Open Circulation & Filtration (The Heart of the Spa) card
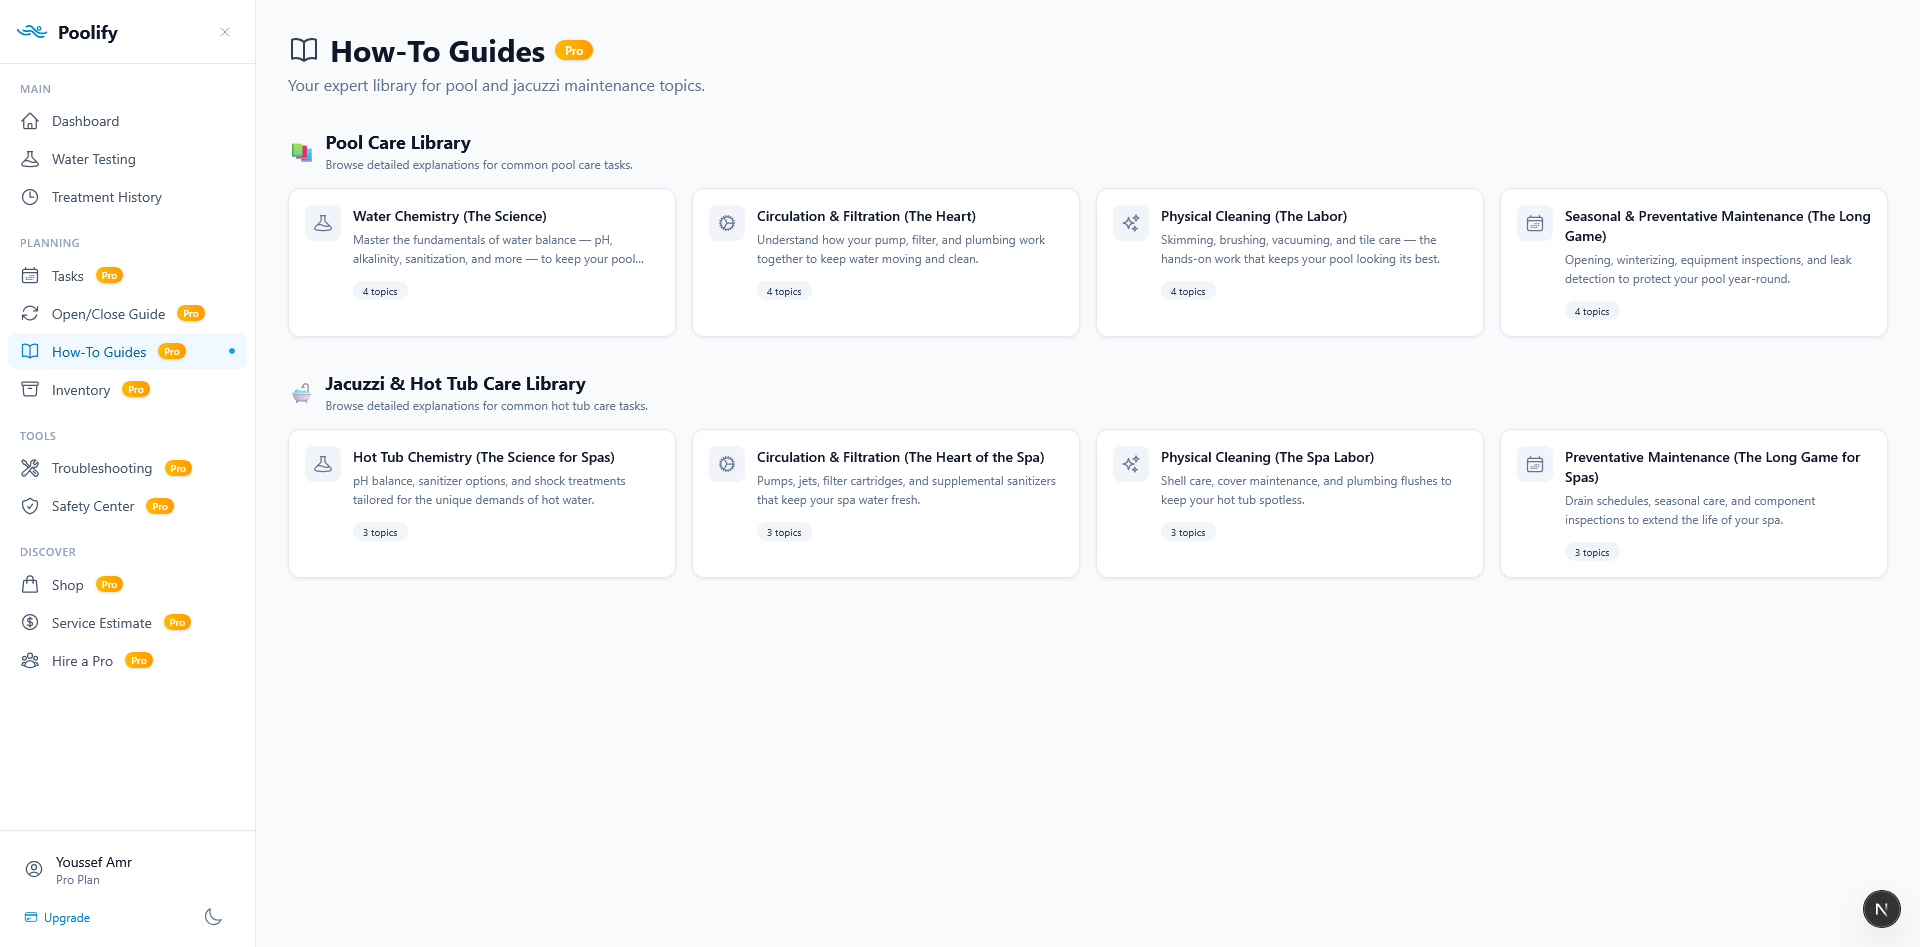The width and height of the screenshot is (1920, 947). click(x=886, y=503)
